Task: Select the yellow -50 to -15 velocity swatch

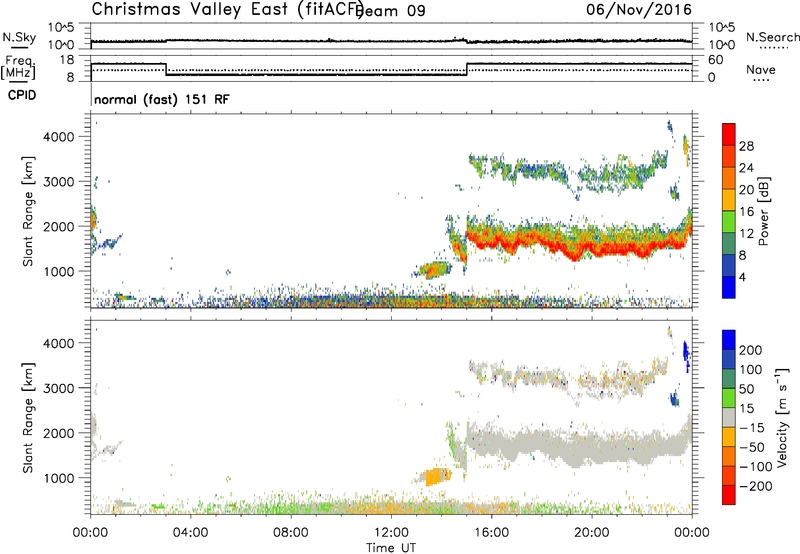Action: (729, 437)
